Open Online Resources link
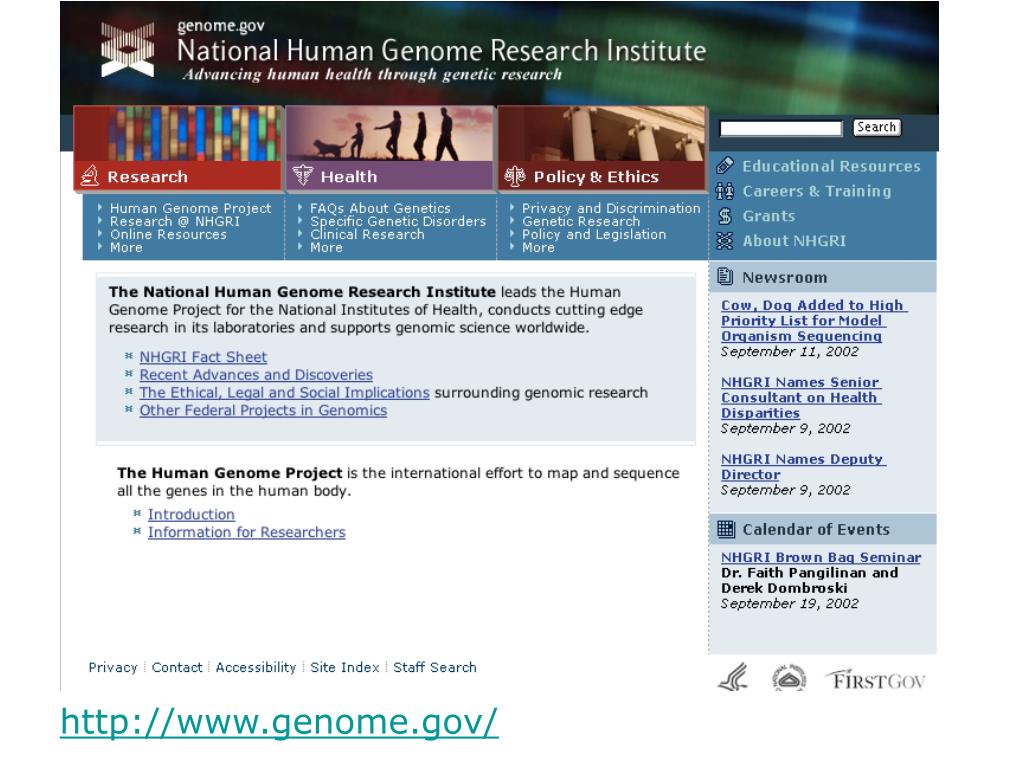The height and width of the screenshot is (768, 1024). click(168, 234)
